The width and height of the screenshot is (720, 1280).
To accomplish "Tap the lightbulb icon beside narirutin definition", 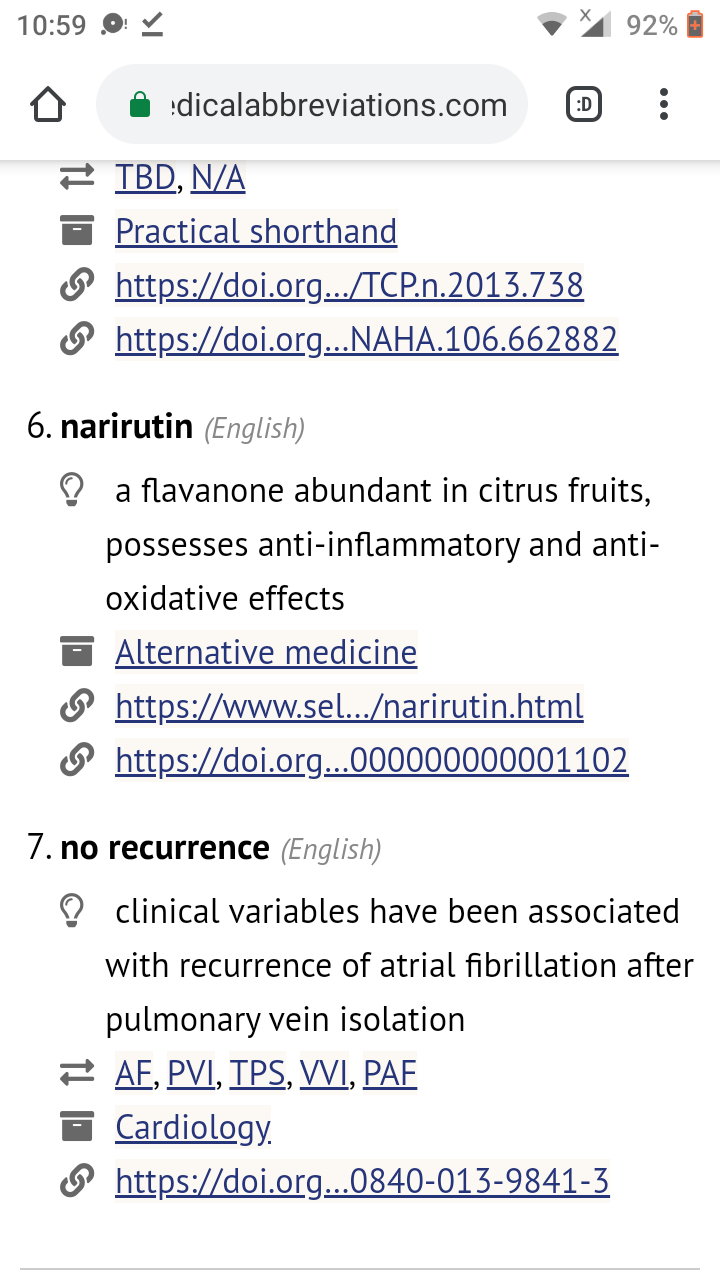I will click(72, 491).
